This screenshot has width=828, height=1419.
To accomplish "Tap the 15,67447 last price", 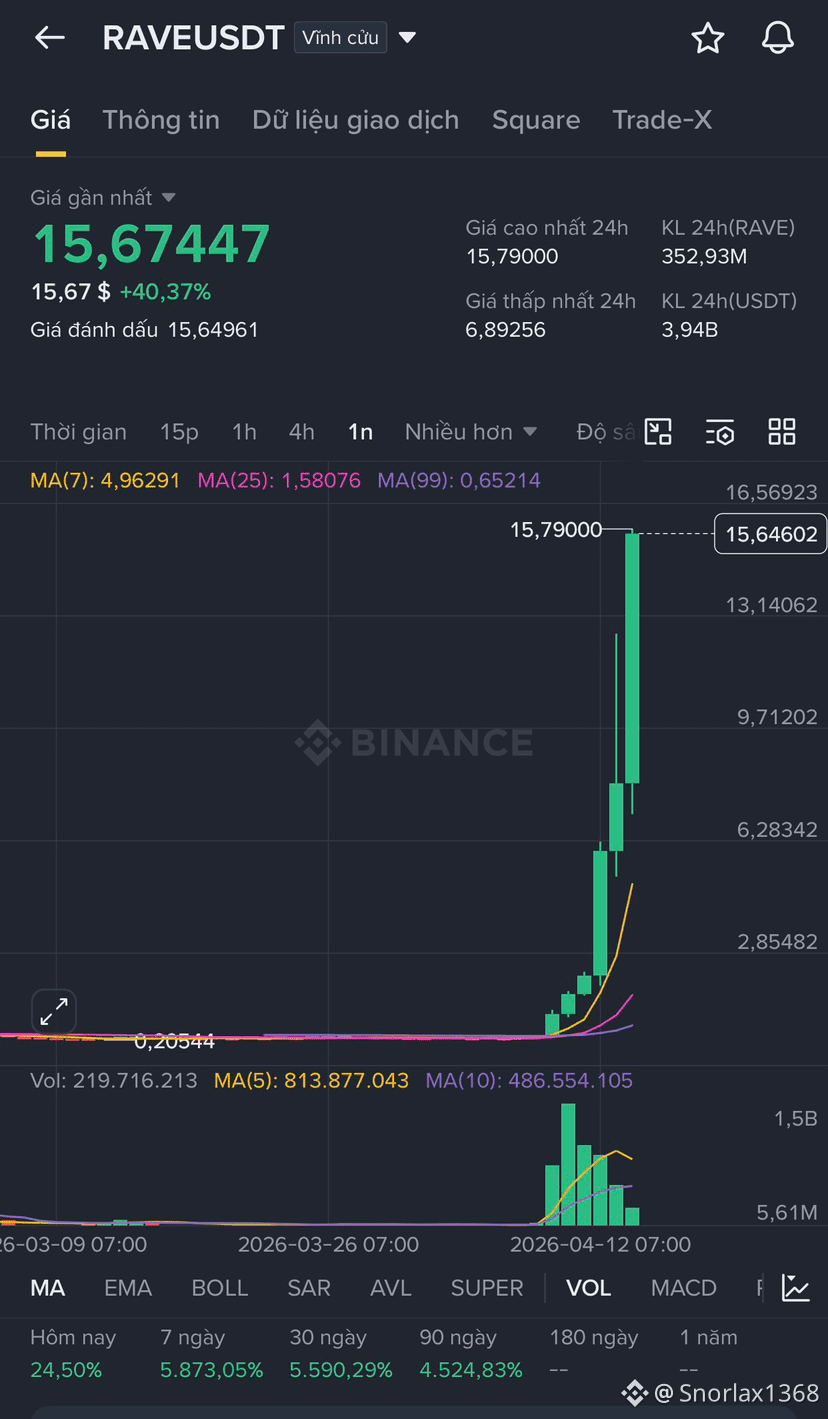I will tap(151, 243).
